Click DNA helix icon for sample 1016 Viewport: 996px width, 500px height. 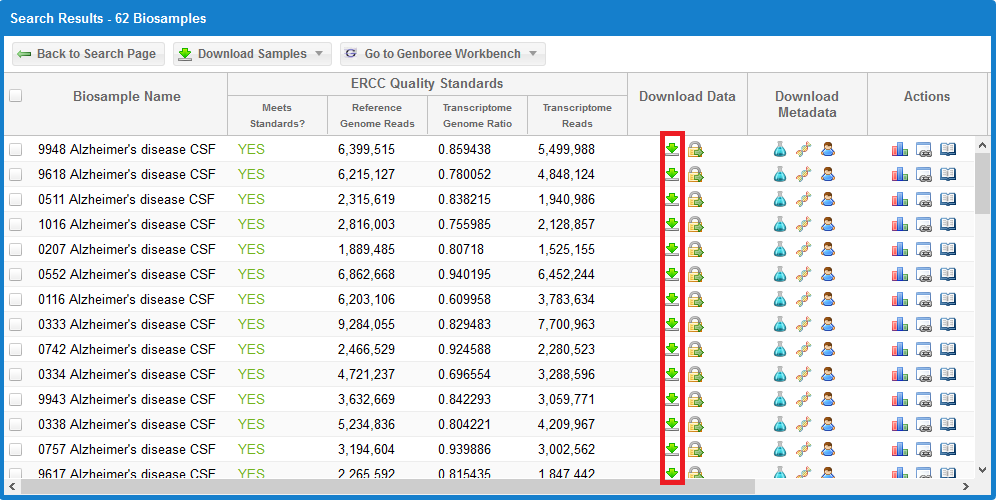point(804,224)
